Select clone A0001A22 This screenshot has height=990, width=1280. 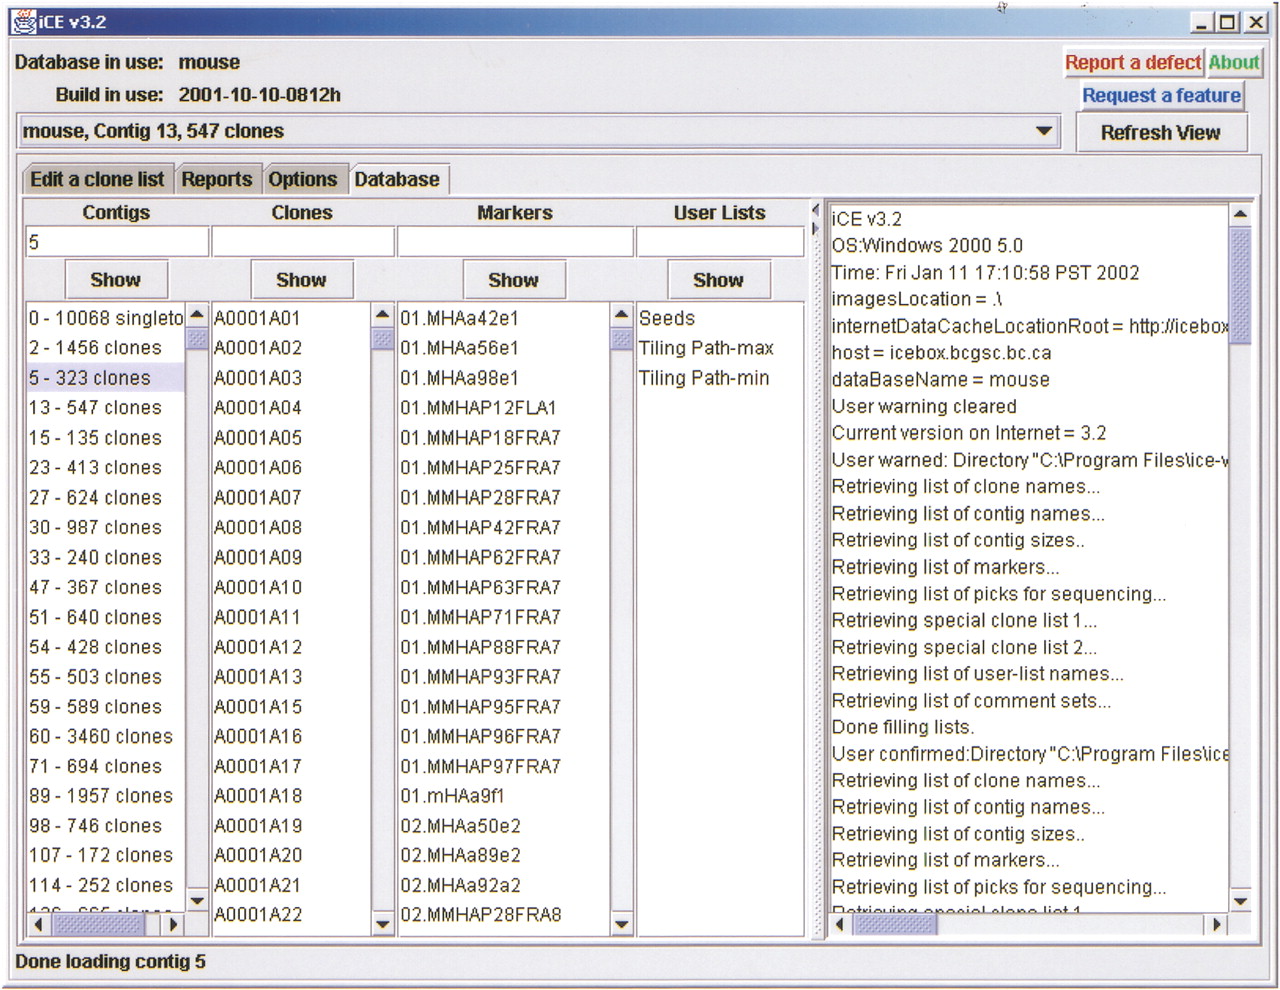(291, 915)
